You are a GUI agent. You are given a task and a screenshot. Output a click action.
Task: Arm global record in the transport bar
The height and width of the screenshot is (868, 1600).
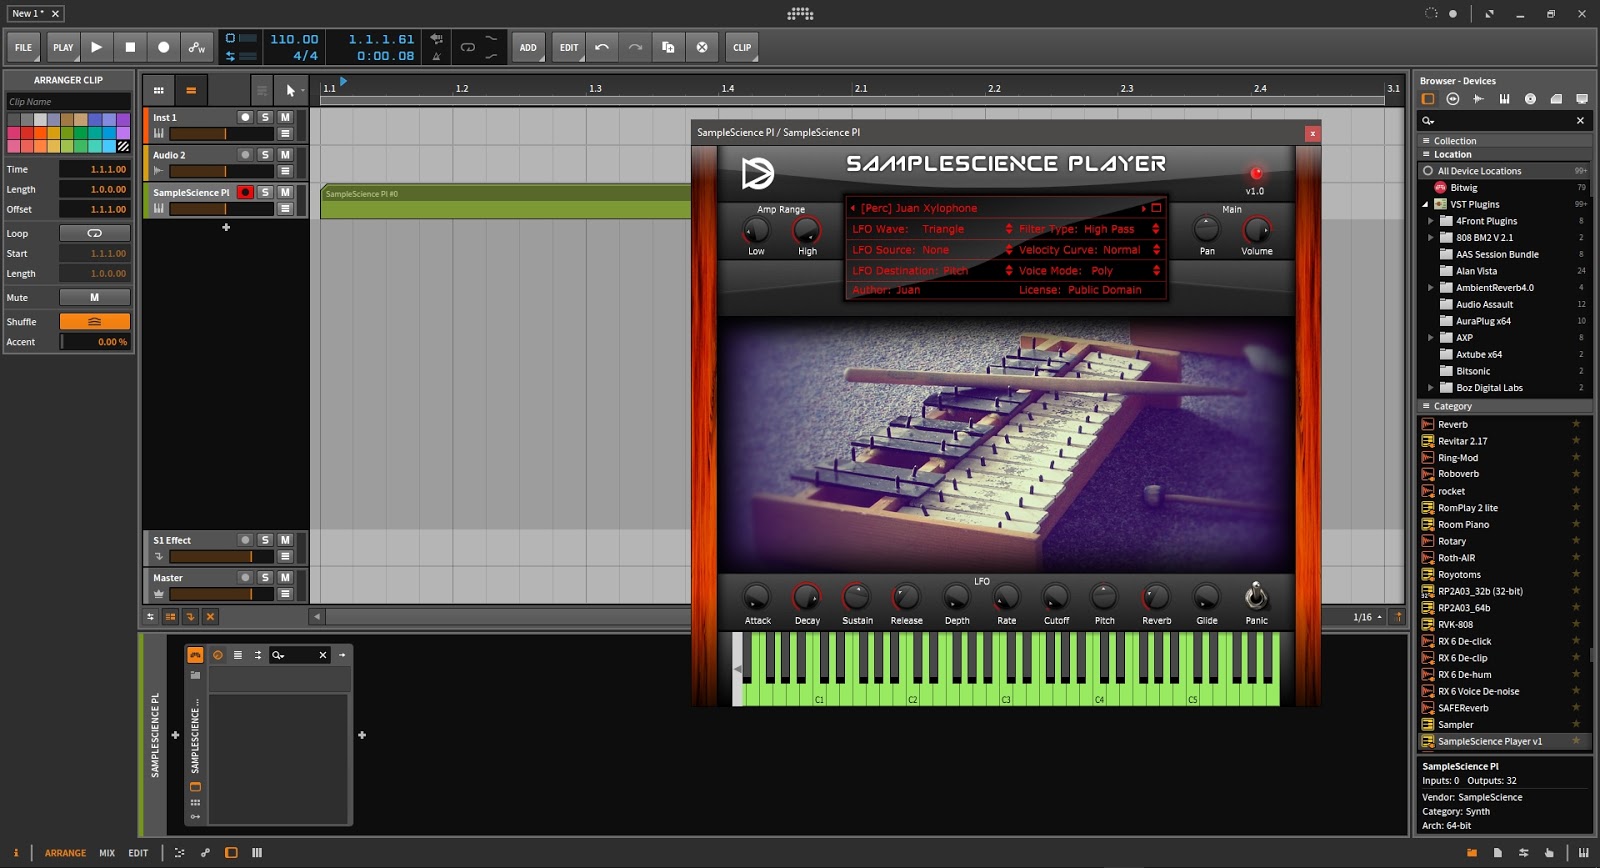pos(164,47)
